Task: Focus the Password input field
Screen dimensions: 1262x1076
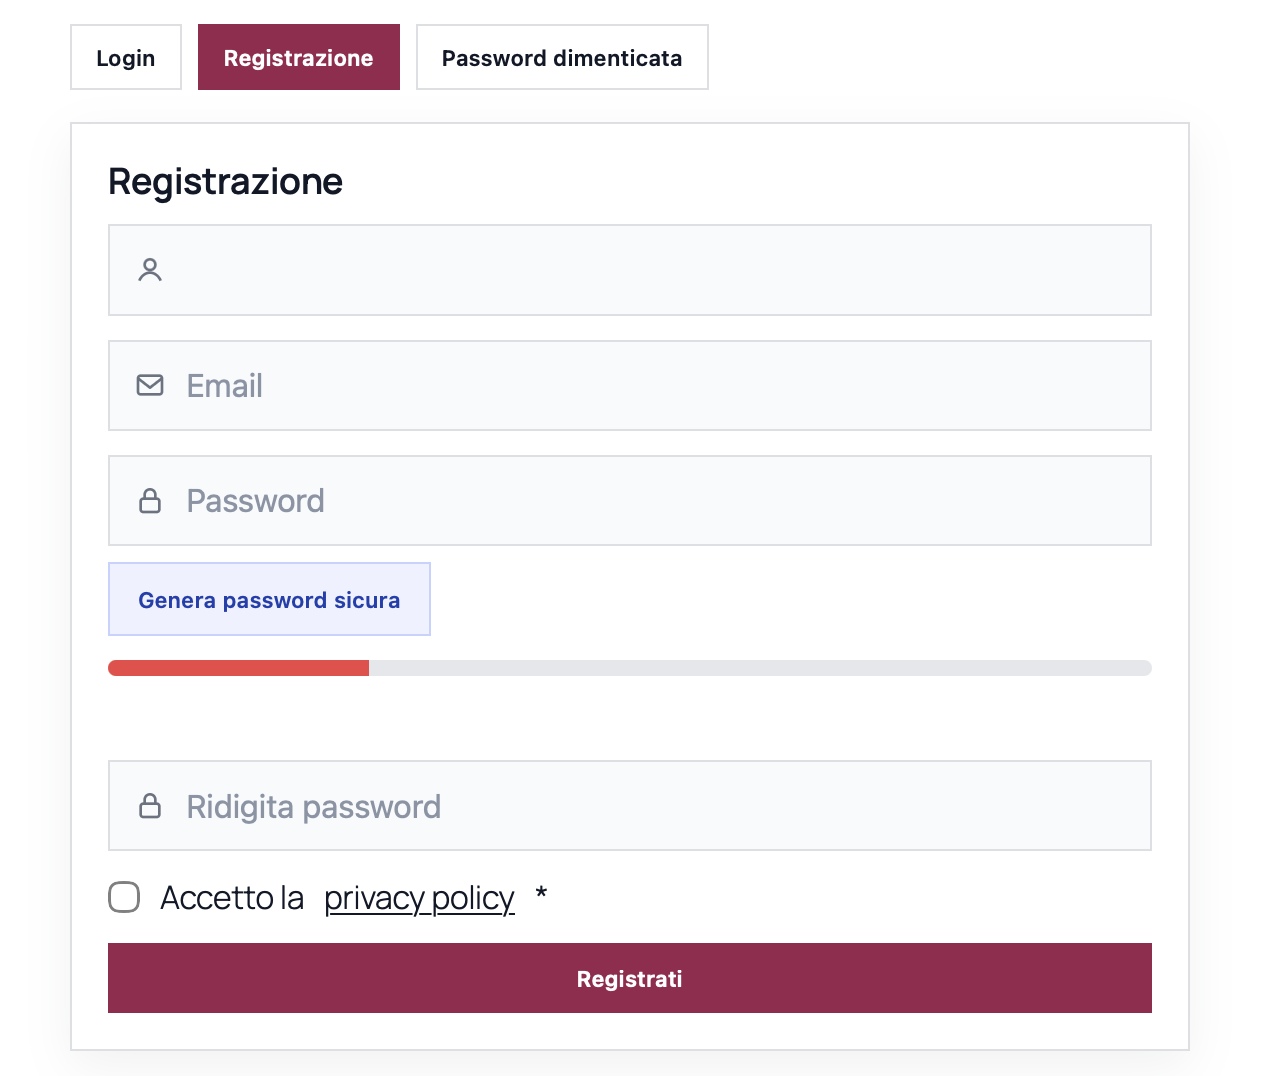Action: tap(650, 501)
